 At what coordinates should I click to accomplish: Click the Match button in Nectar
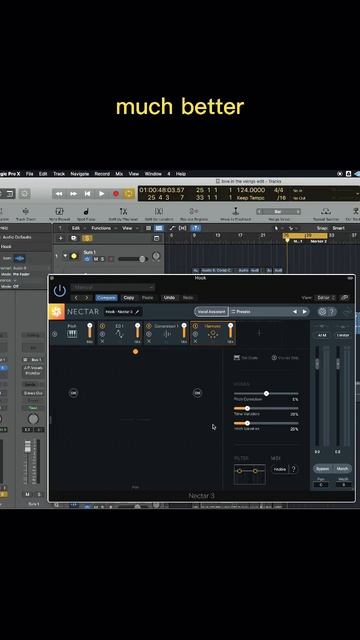[342, 469]
